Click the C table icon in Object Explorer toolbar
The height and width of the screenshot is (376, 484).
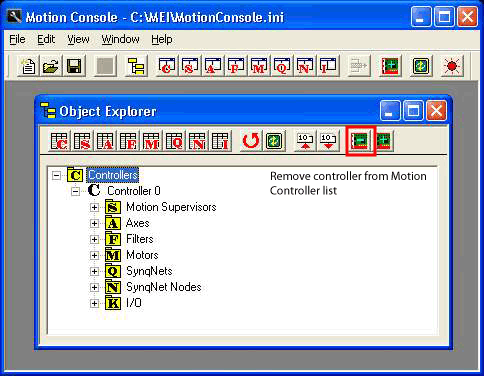point(59,141)
